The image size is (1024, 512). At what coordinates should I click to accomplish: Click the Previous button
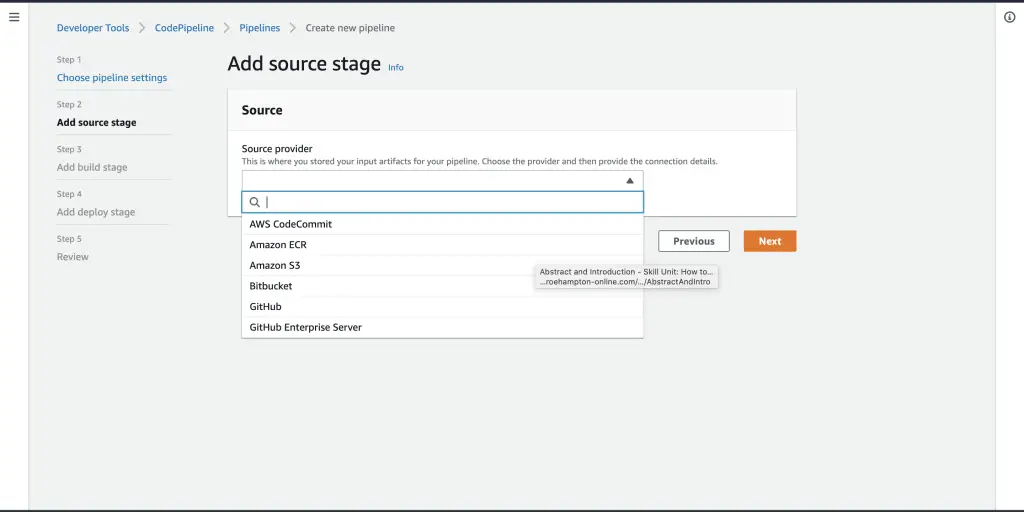[x=694, y=241]
